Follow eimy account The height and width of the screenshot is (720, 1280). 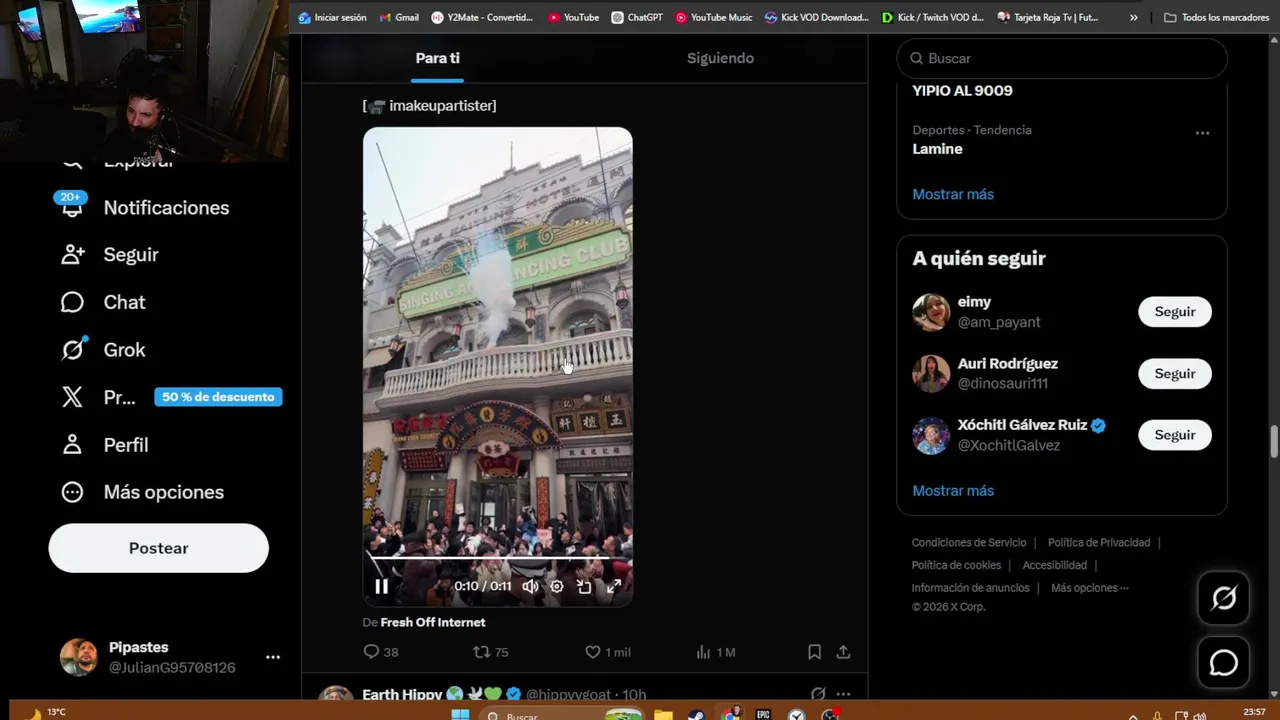click(x=1175, y=312)
